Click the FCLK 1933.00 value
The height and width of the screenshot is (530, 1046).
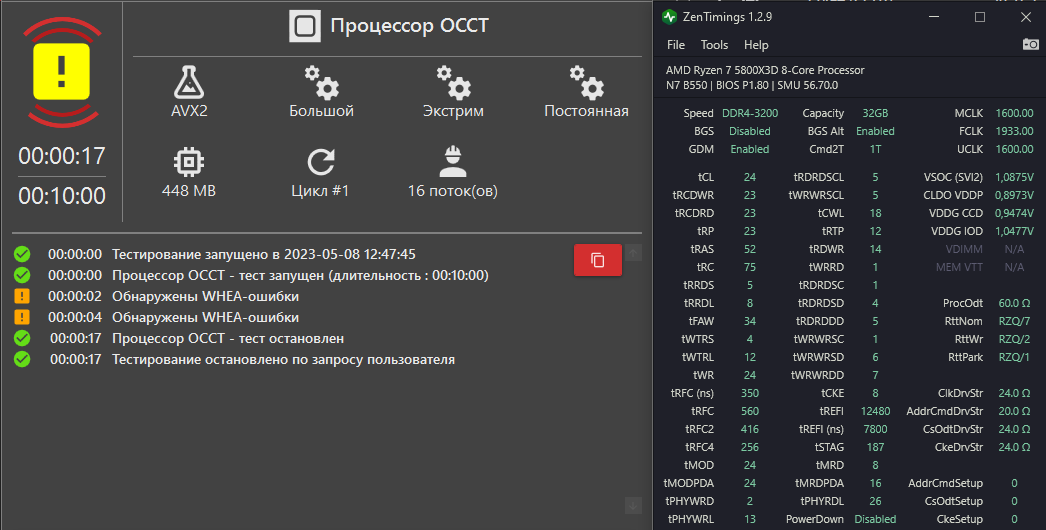pos(1015,131)
